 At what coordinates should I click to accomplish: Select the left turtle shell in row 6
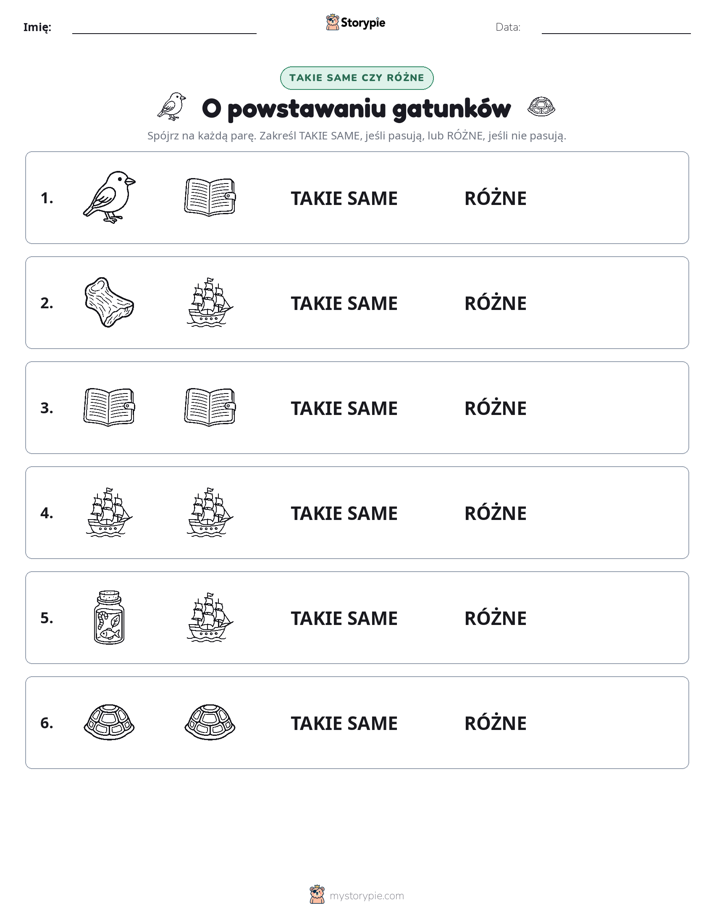pos(109,722)
